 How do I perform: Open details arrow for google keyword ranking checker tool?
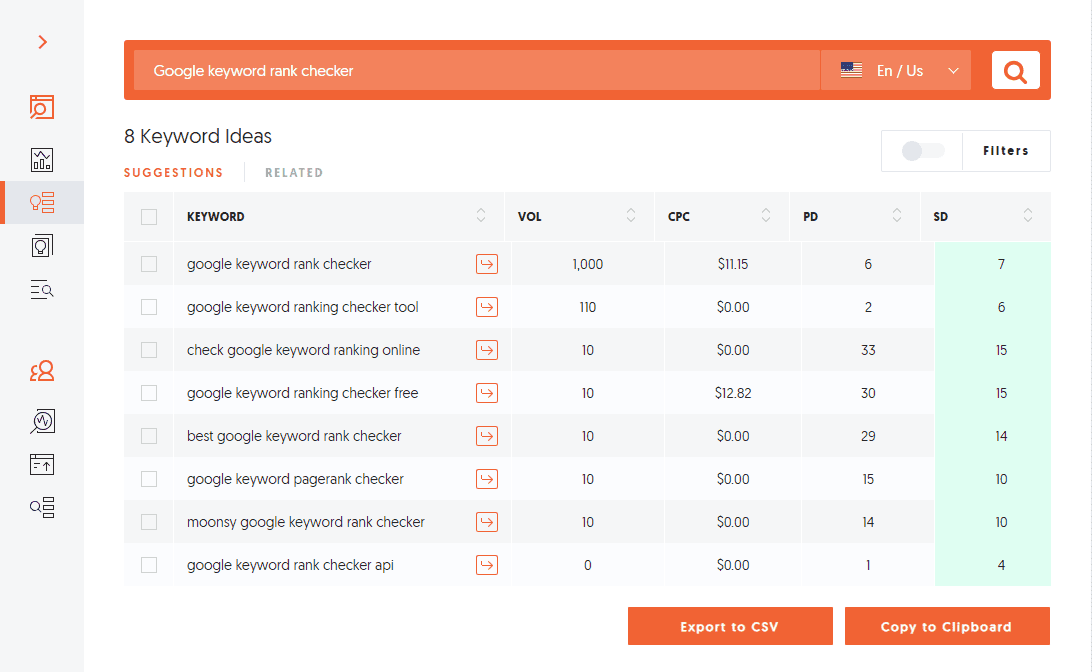(x=487, y=307)
